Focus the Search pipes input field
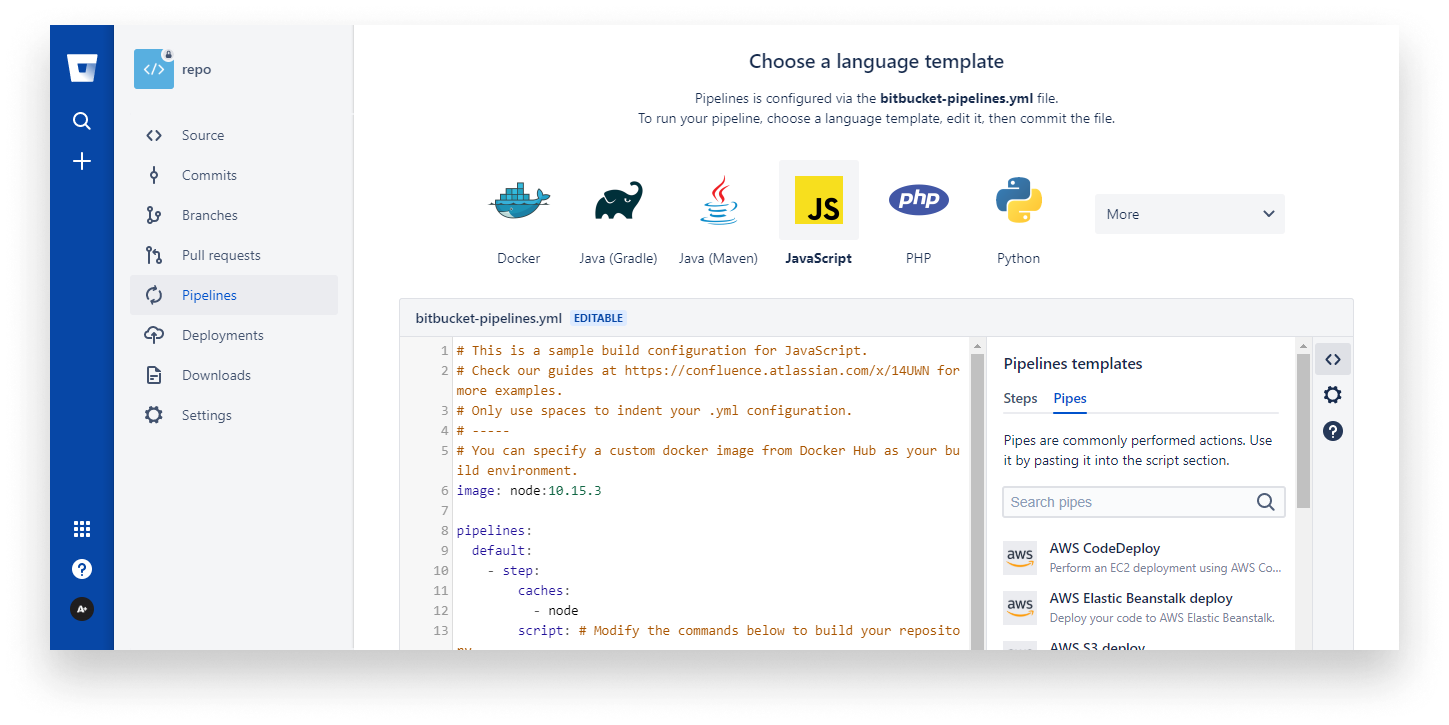1449x725 pixels. [1144, 502]
